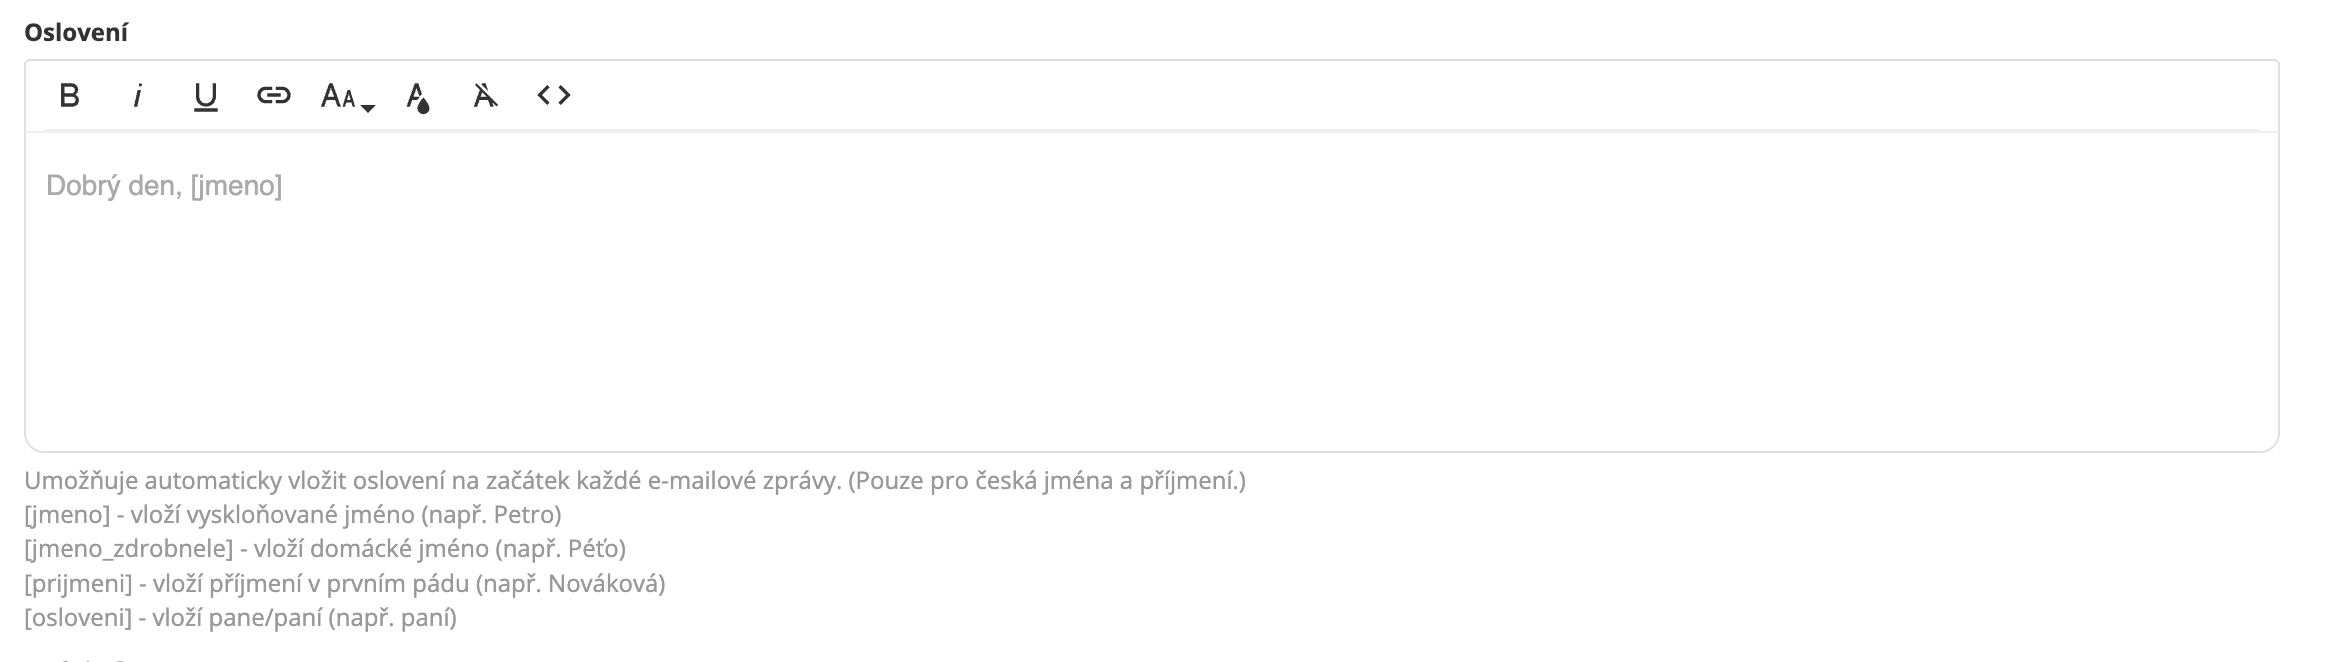This screenshot has width=2342, height=662.
Task: Click the "(např. paní)" example text
Action: 392,617
